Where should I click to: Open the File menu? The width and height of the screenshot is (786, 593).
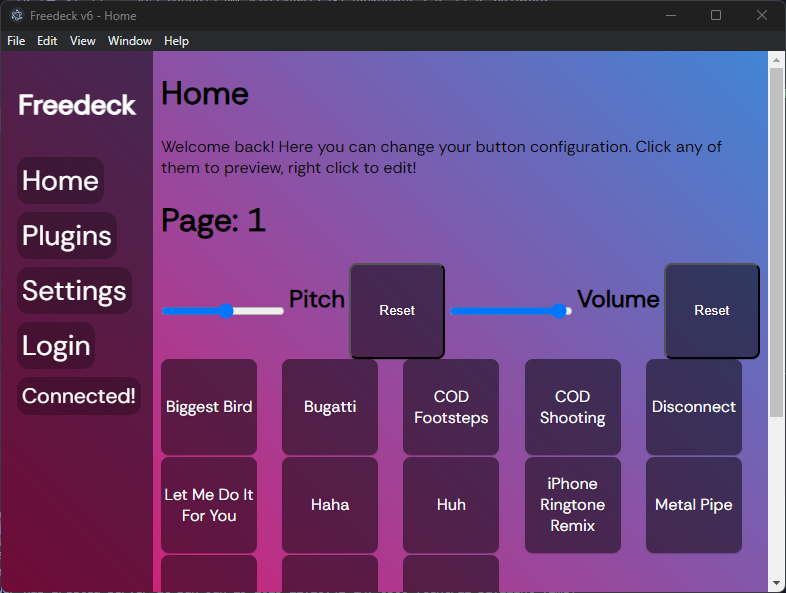coord(16,41)
